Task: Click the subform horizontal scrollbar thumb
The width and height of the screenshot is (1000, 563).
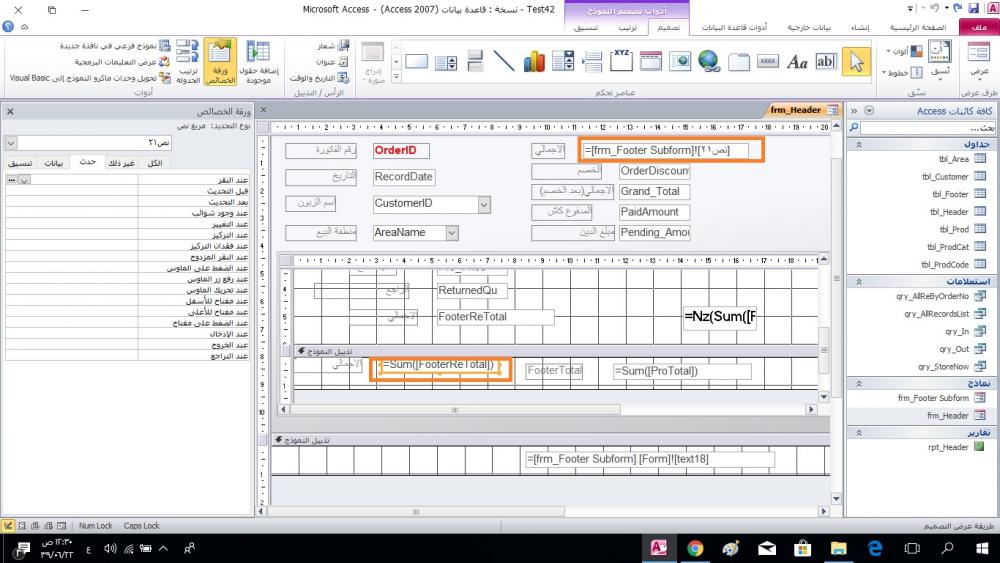Action: pyautogui.click(x=455, y=409)
